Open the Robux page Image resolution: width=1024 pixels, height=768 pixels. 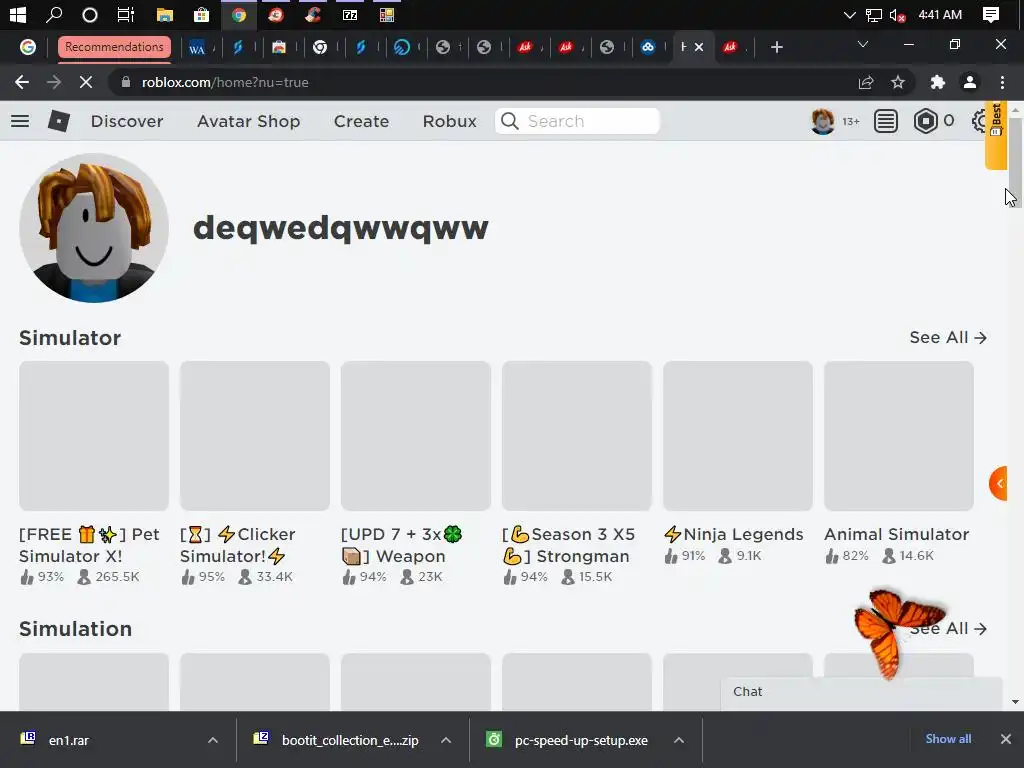[x=449, y=121]
